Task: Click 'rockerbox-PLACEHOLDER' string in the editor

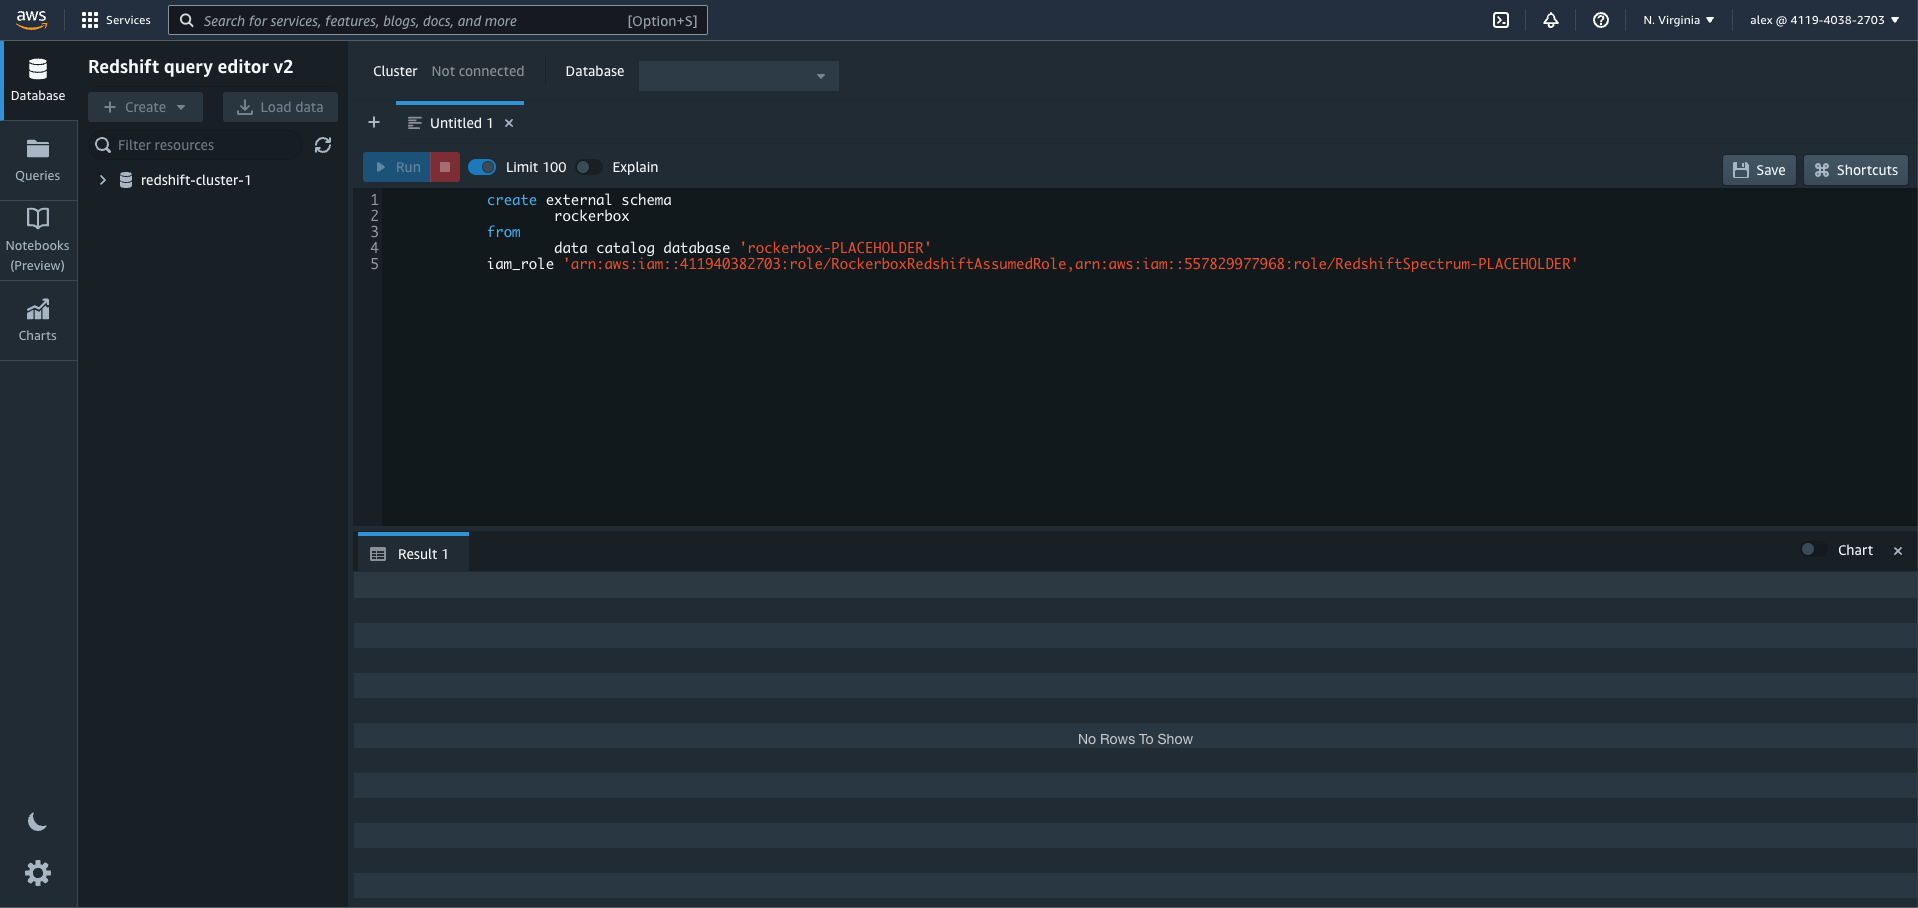Action: [835, 248]
